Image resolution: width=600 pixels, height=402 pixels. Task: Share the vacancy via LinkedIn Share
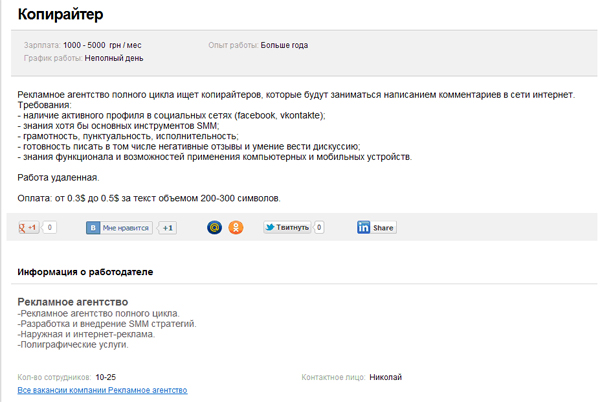pyautogui.click(x=376, y=228)
